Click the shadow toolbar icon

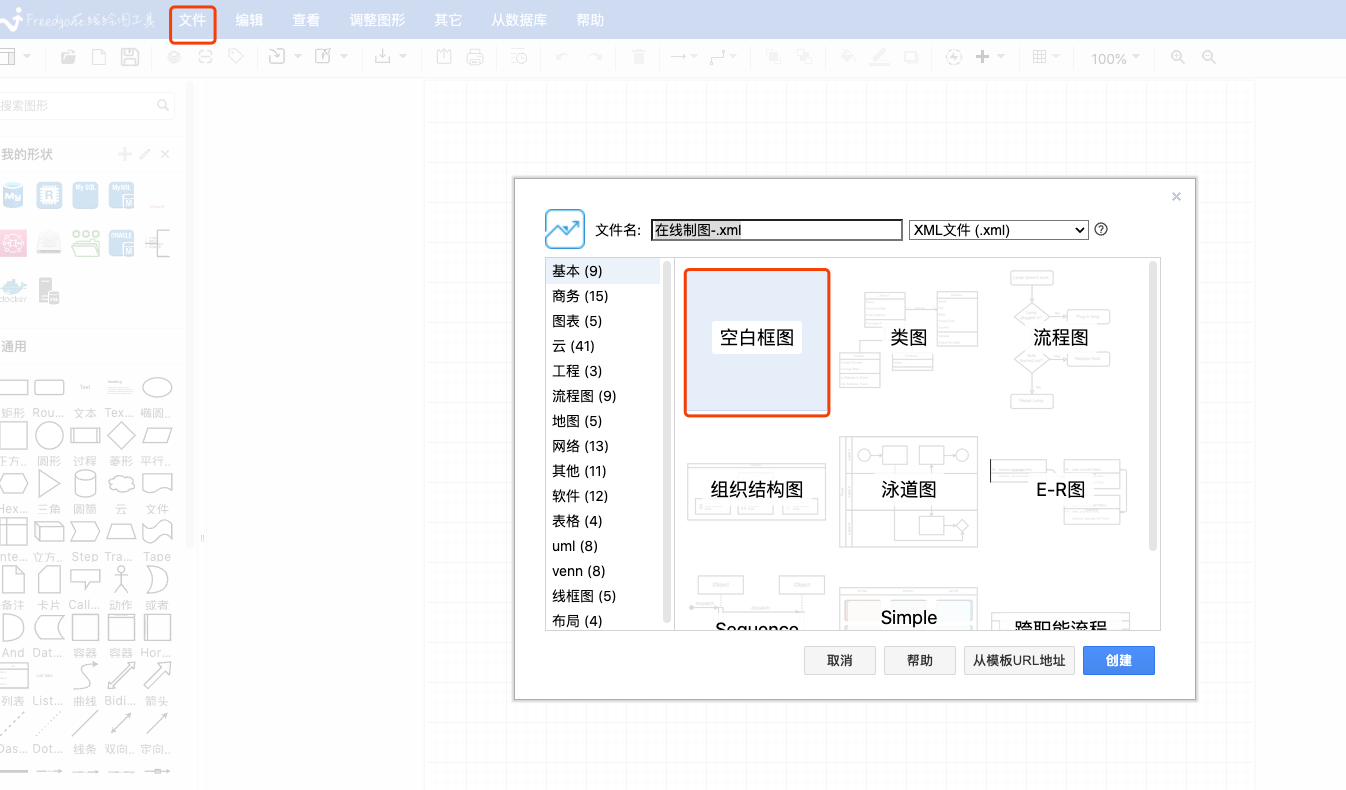coord(910,57)
